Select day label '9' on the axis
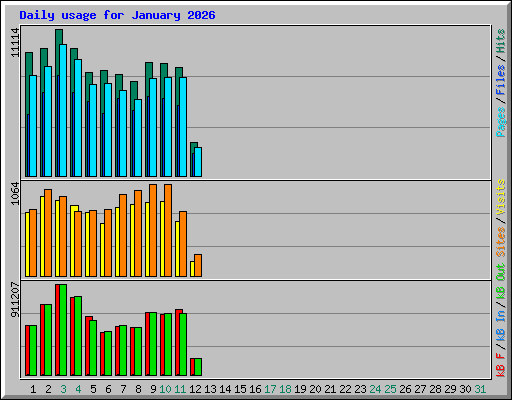 153,389
